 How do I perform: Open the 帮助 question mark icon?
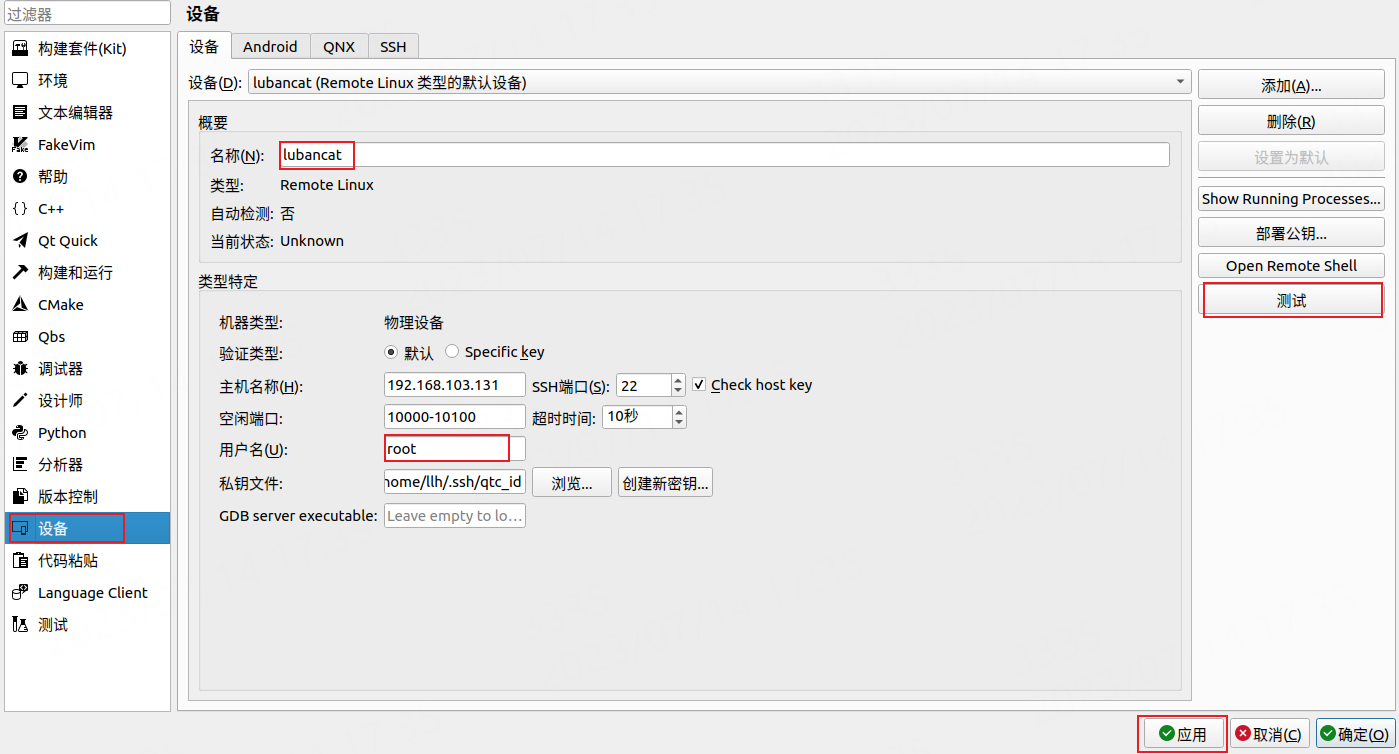pyautogui.click(x=19, y=177)
